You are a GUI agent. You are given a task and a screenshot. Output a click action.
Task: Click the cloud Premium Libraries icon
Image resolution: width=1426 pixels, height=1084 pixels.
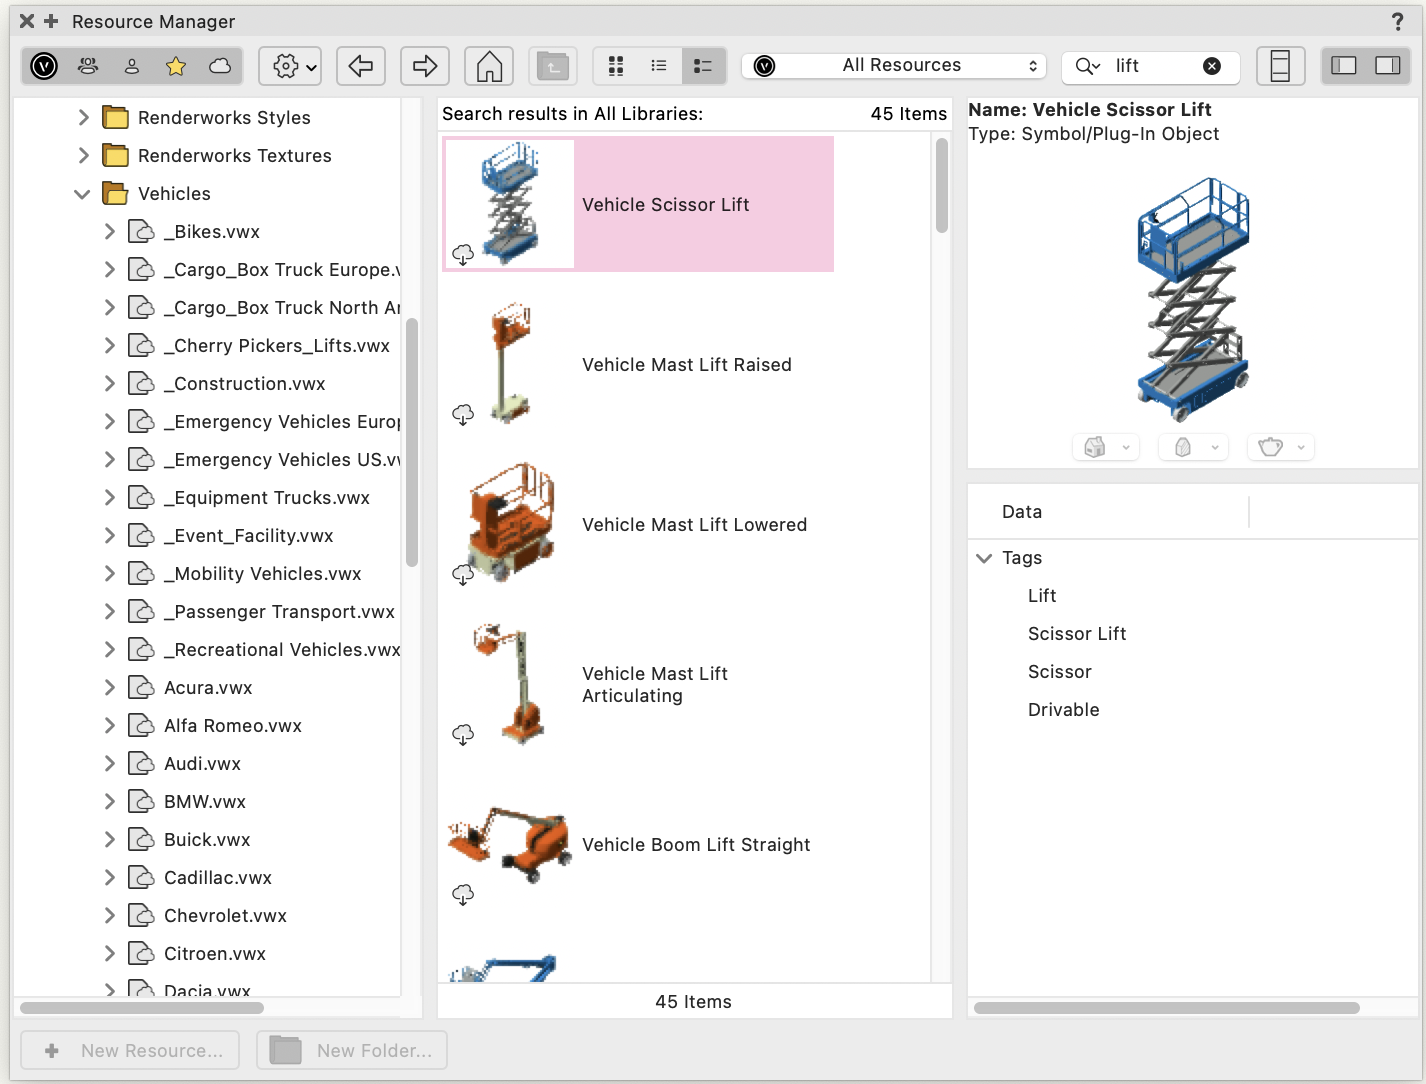220,66
